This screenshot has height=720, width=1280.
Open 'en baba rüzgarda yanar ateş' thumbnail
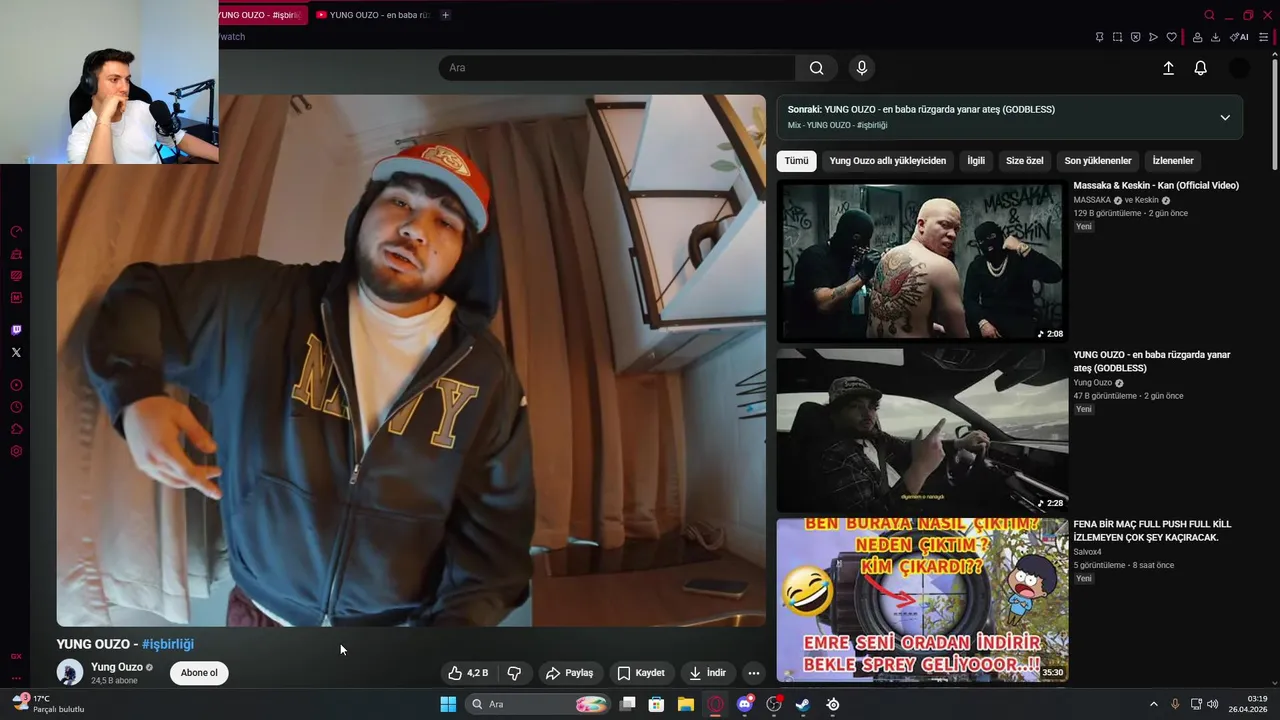922,430
